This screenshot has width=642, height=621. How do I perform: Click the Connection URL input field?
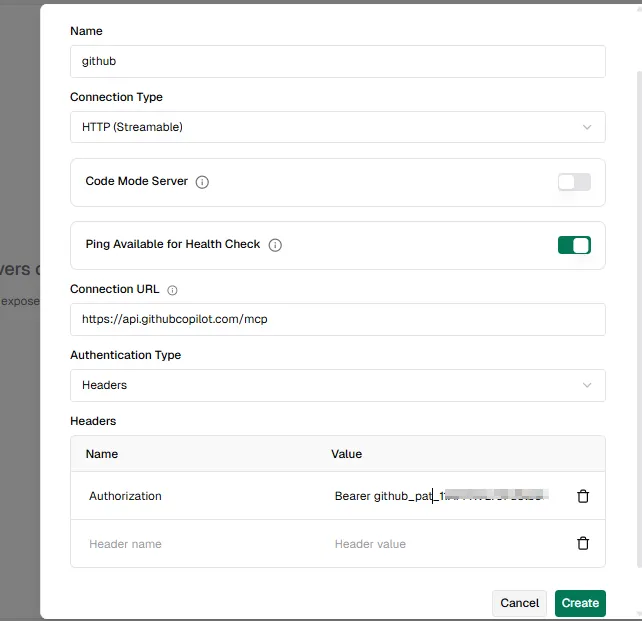338,319
